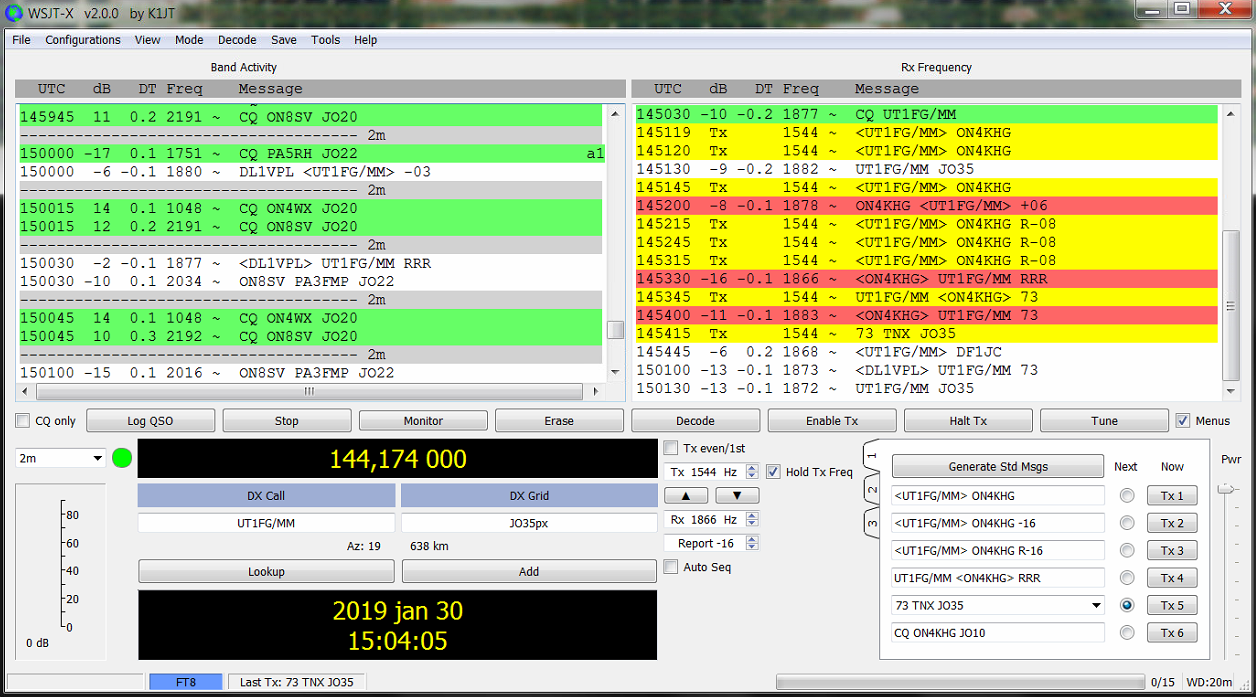
Task: Send the Tx 3 message now
Action: 1172,550
